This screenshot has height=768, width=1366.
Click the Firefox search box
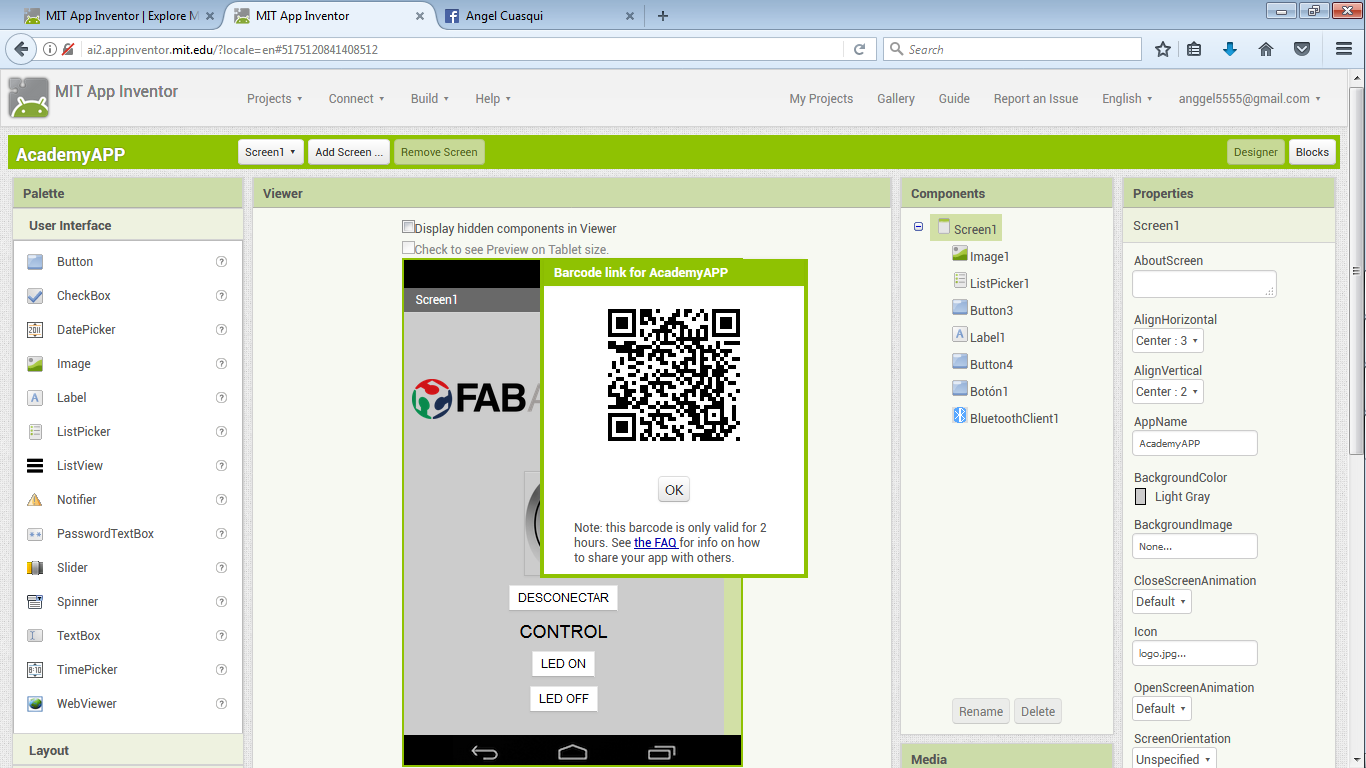click(1012, 49)
